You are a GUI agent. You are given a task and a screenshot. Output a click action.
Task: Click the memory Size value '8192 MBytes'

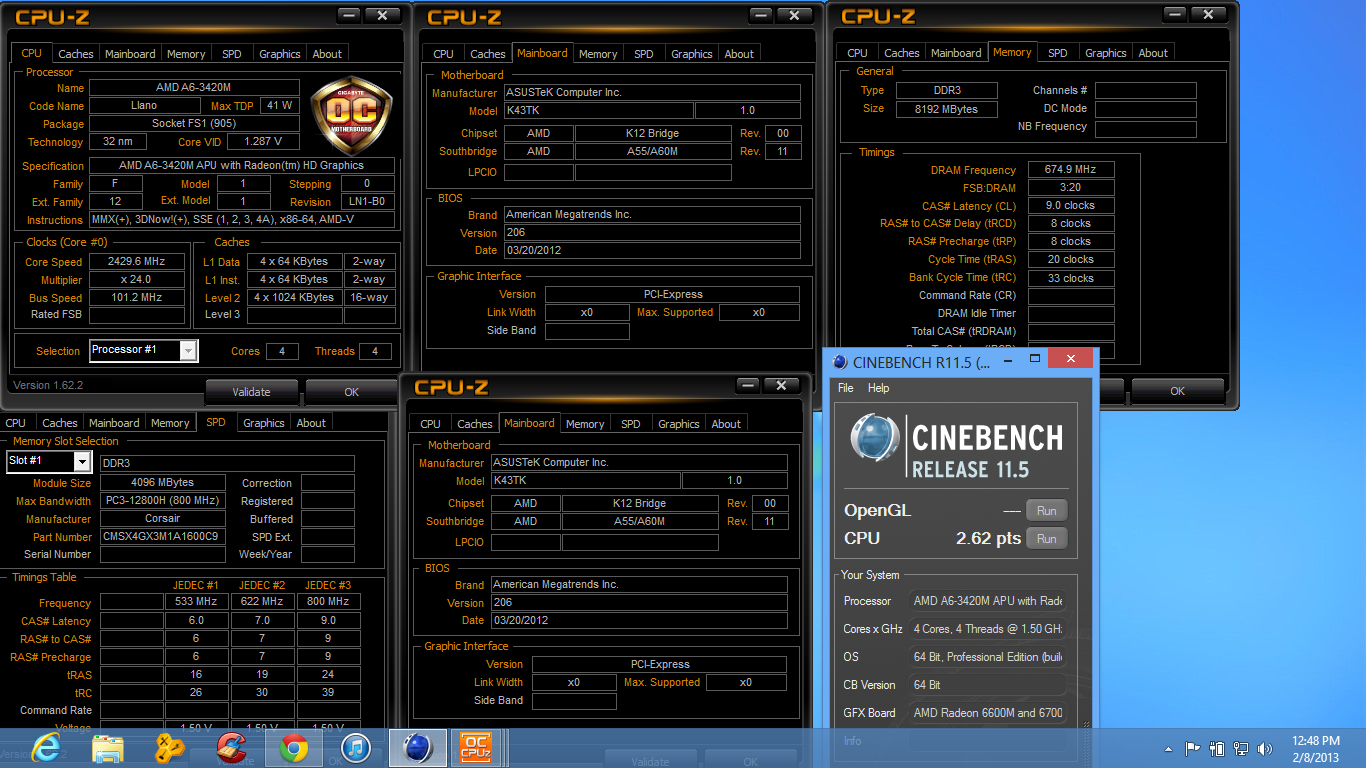pos(946,109)
